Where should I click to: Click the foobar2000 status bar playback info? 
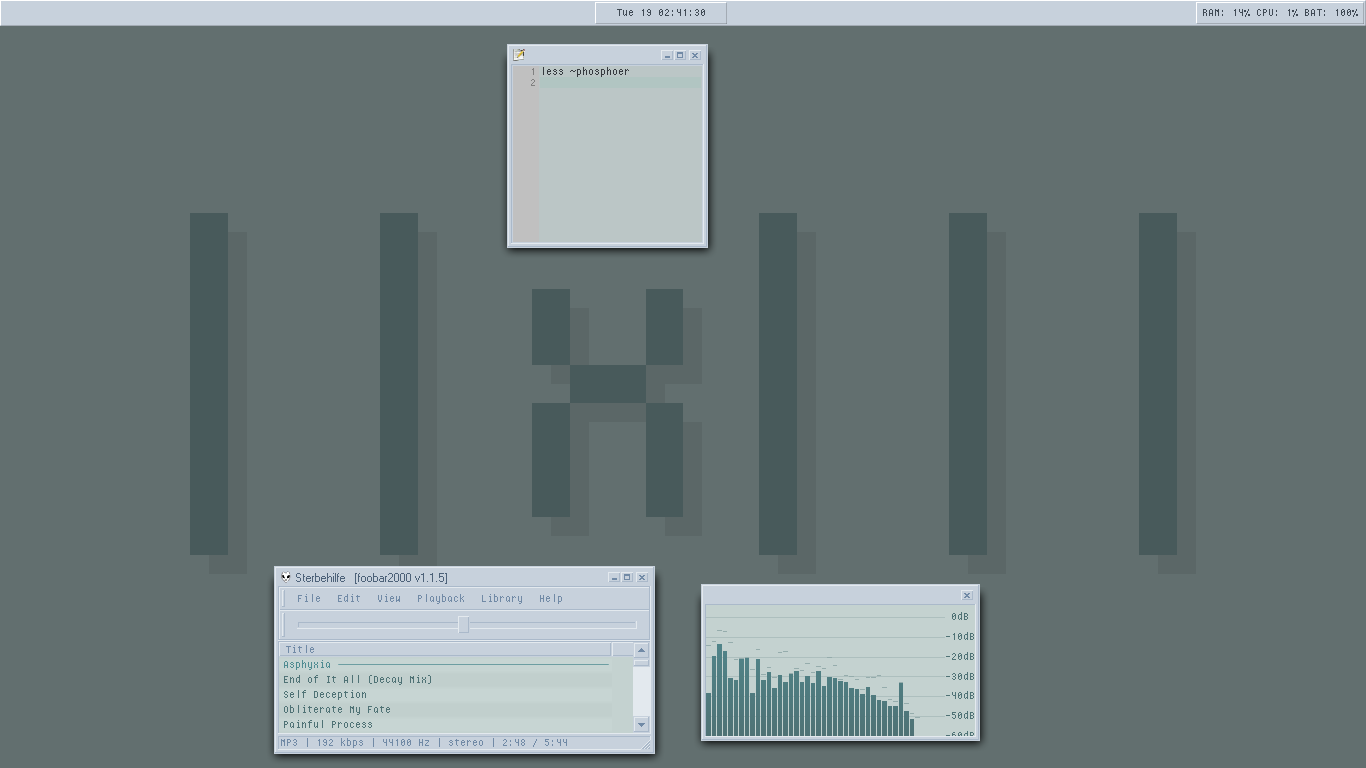coord(424,743)
